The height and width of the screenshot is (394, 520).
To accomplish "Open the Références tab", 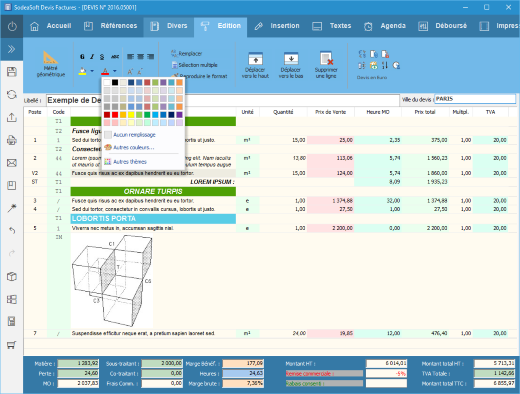I will click(110, 26).
